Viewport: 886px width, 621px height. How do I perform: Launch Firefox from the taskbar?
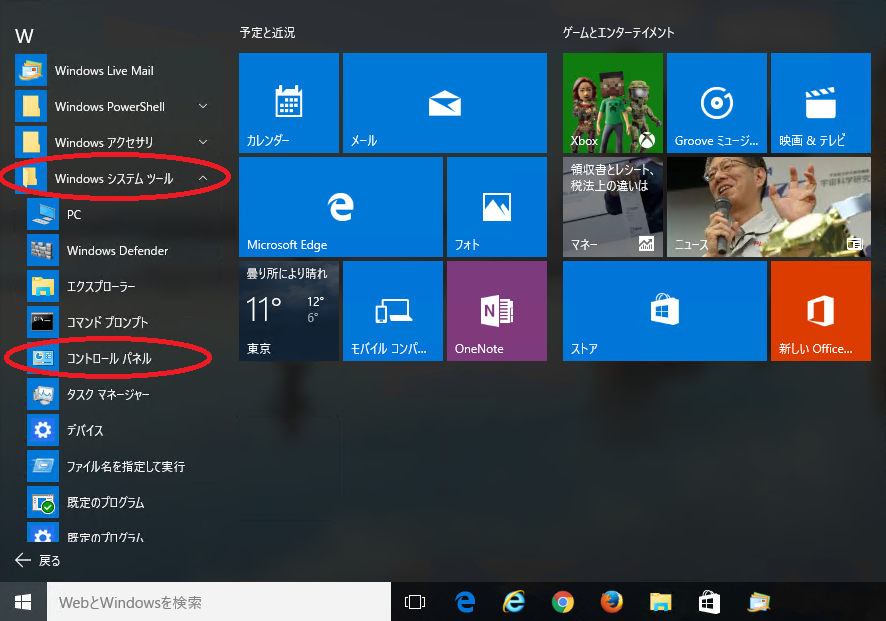(x=611, y=602)
